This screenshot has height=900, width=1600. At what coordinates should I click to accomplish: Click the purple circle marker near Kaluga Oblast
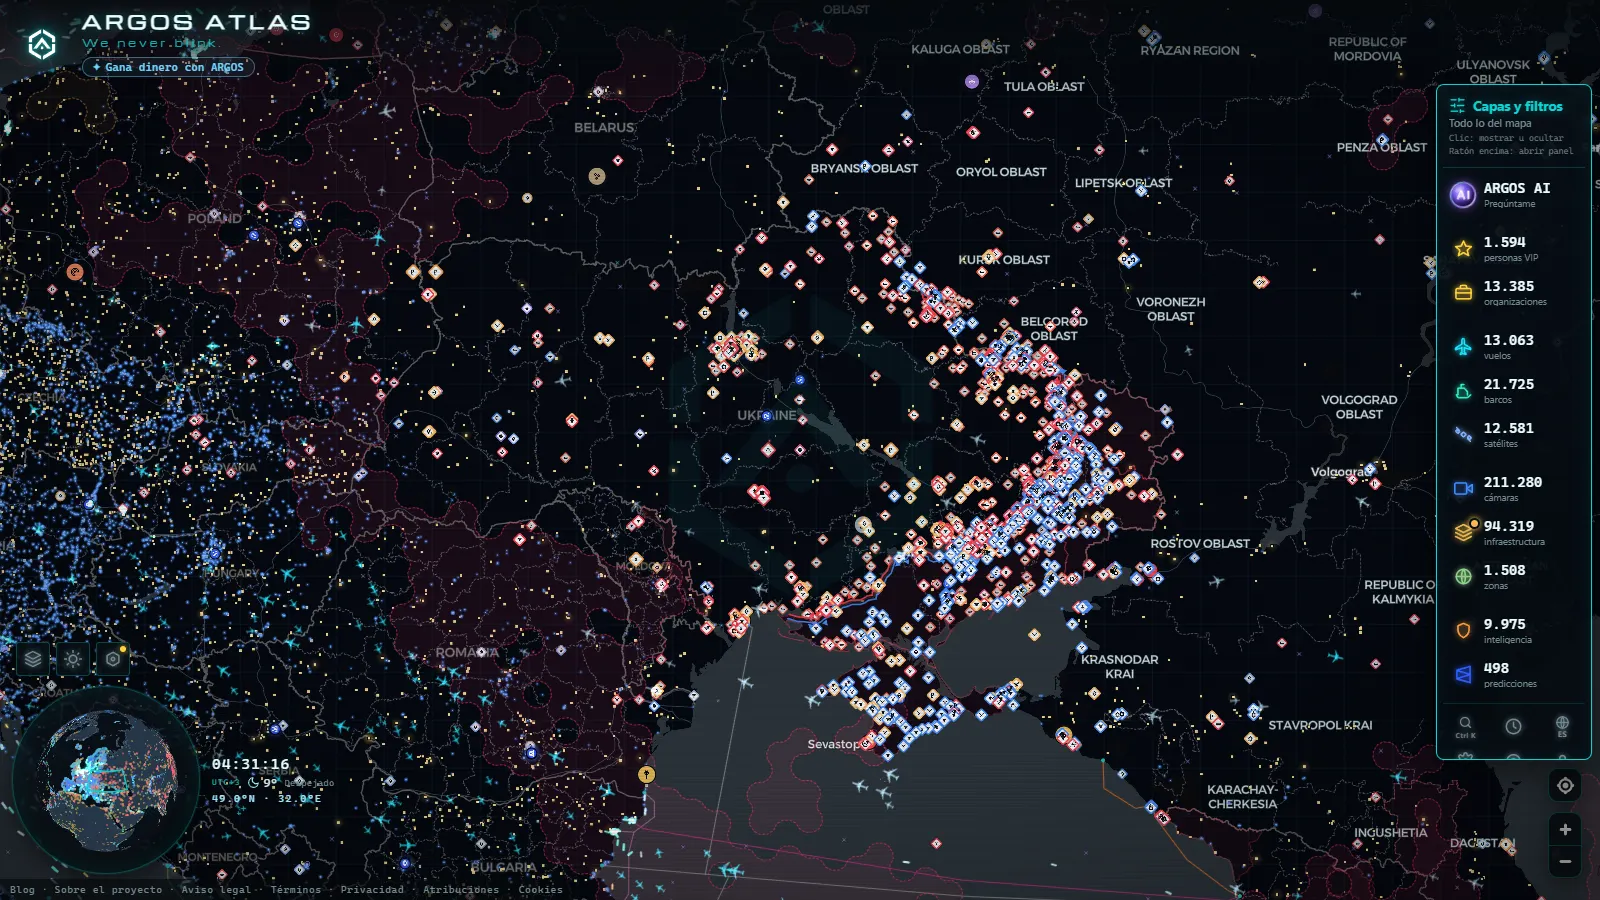click(x=972, y=82)
